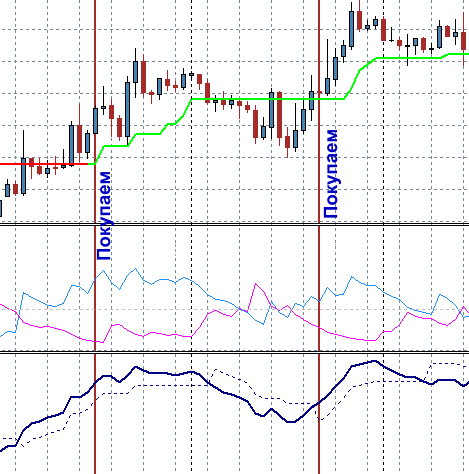This screenshot has width=469, height=474.
Task: Click the upper-right flat green line segment
Action: click(x=409, y=58)
